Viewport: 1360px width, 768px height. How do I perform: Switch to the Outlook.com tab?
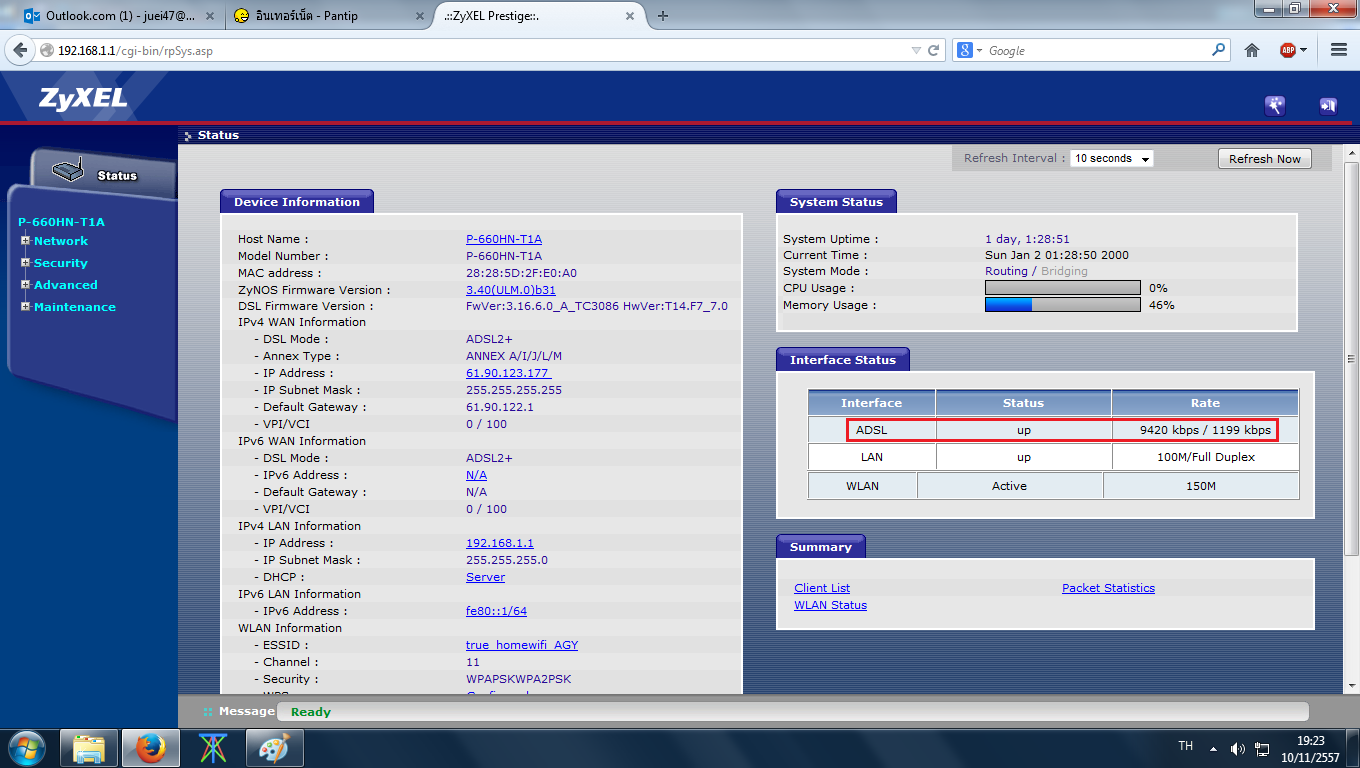(118, 16)
